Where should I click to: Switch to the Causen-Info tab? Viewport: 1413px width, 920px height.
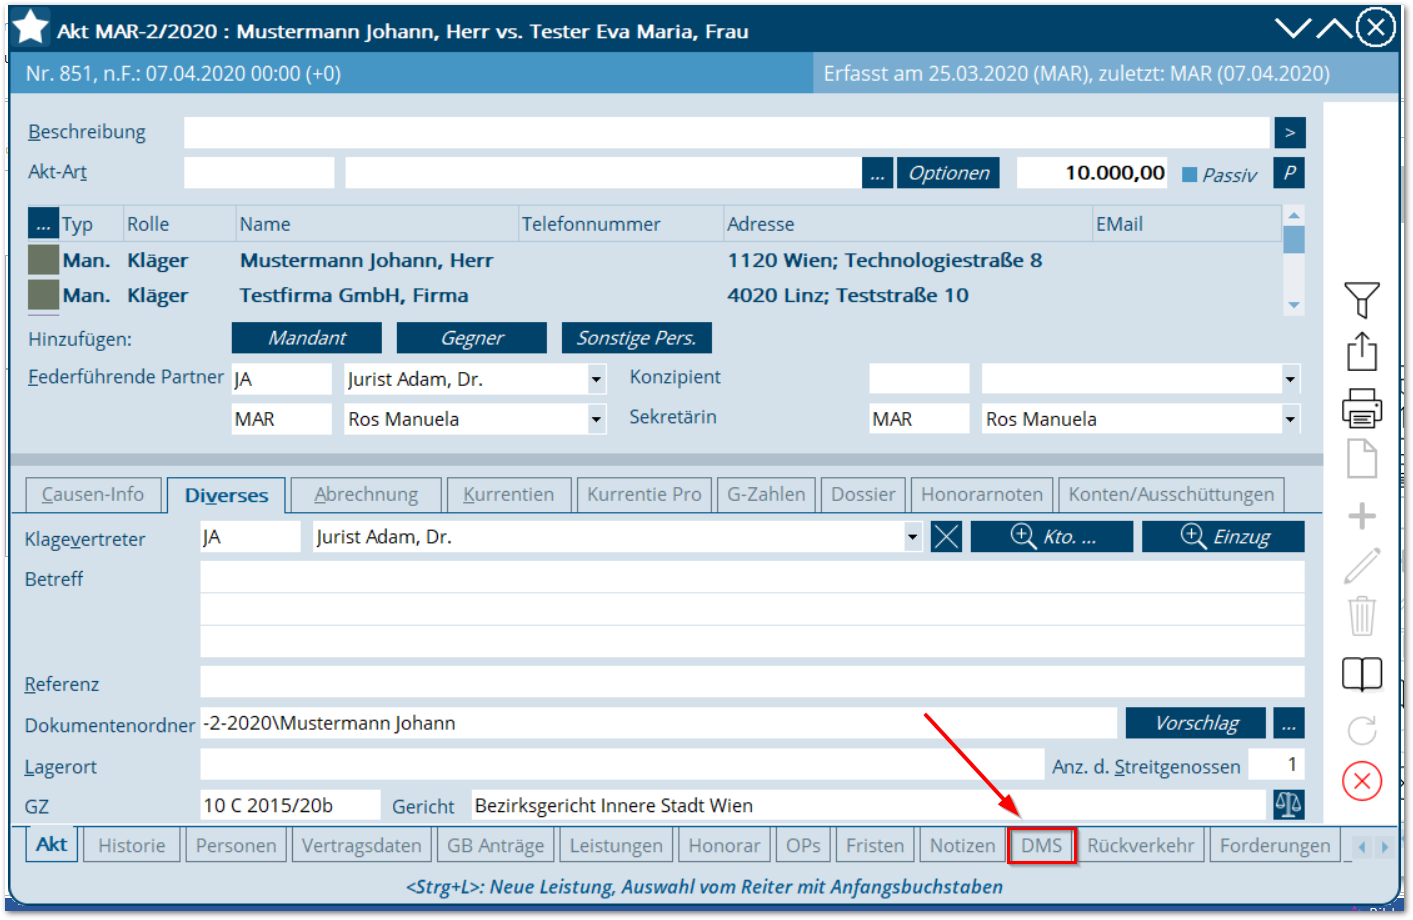click(x=92, y=494)
